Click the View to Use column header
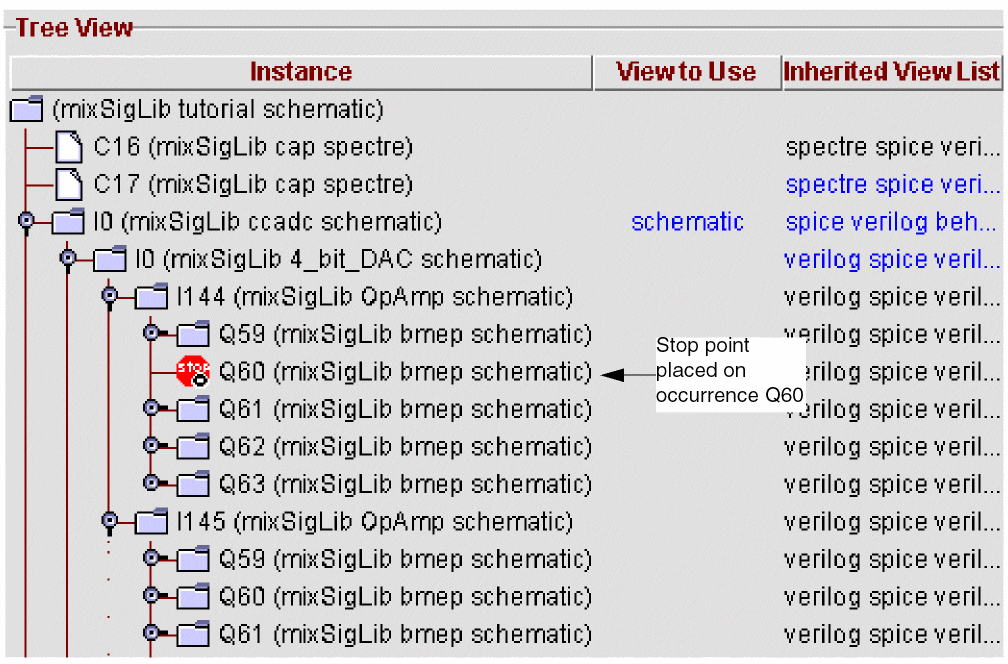This screenshot has width=1008, height=664. click(x=686, y=72)
